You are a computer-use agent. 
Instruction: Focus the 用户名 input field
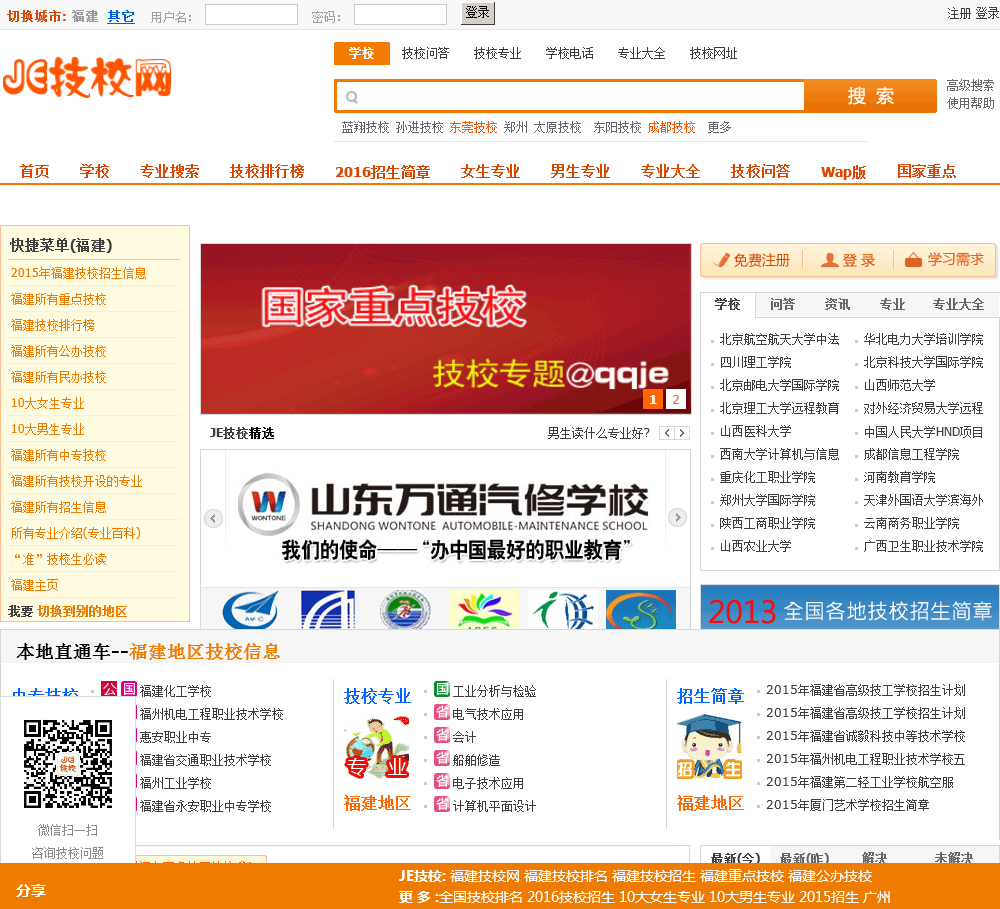[251, 15]
